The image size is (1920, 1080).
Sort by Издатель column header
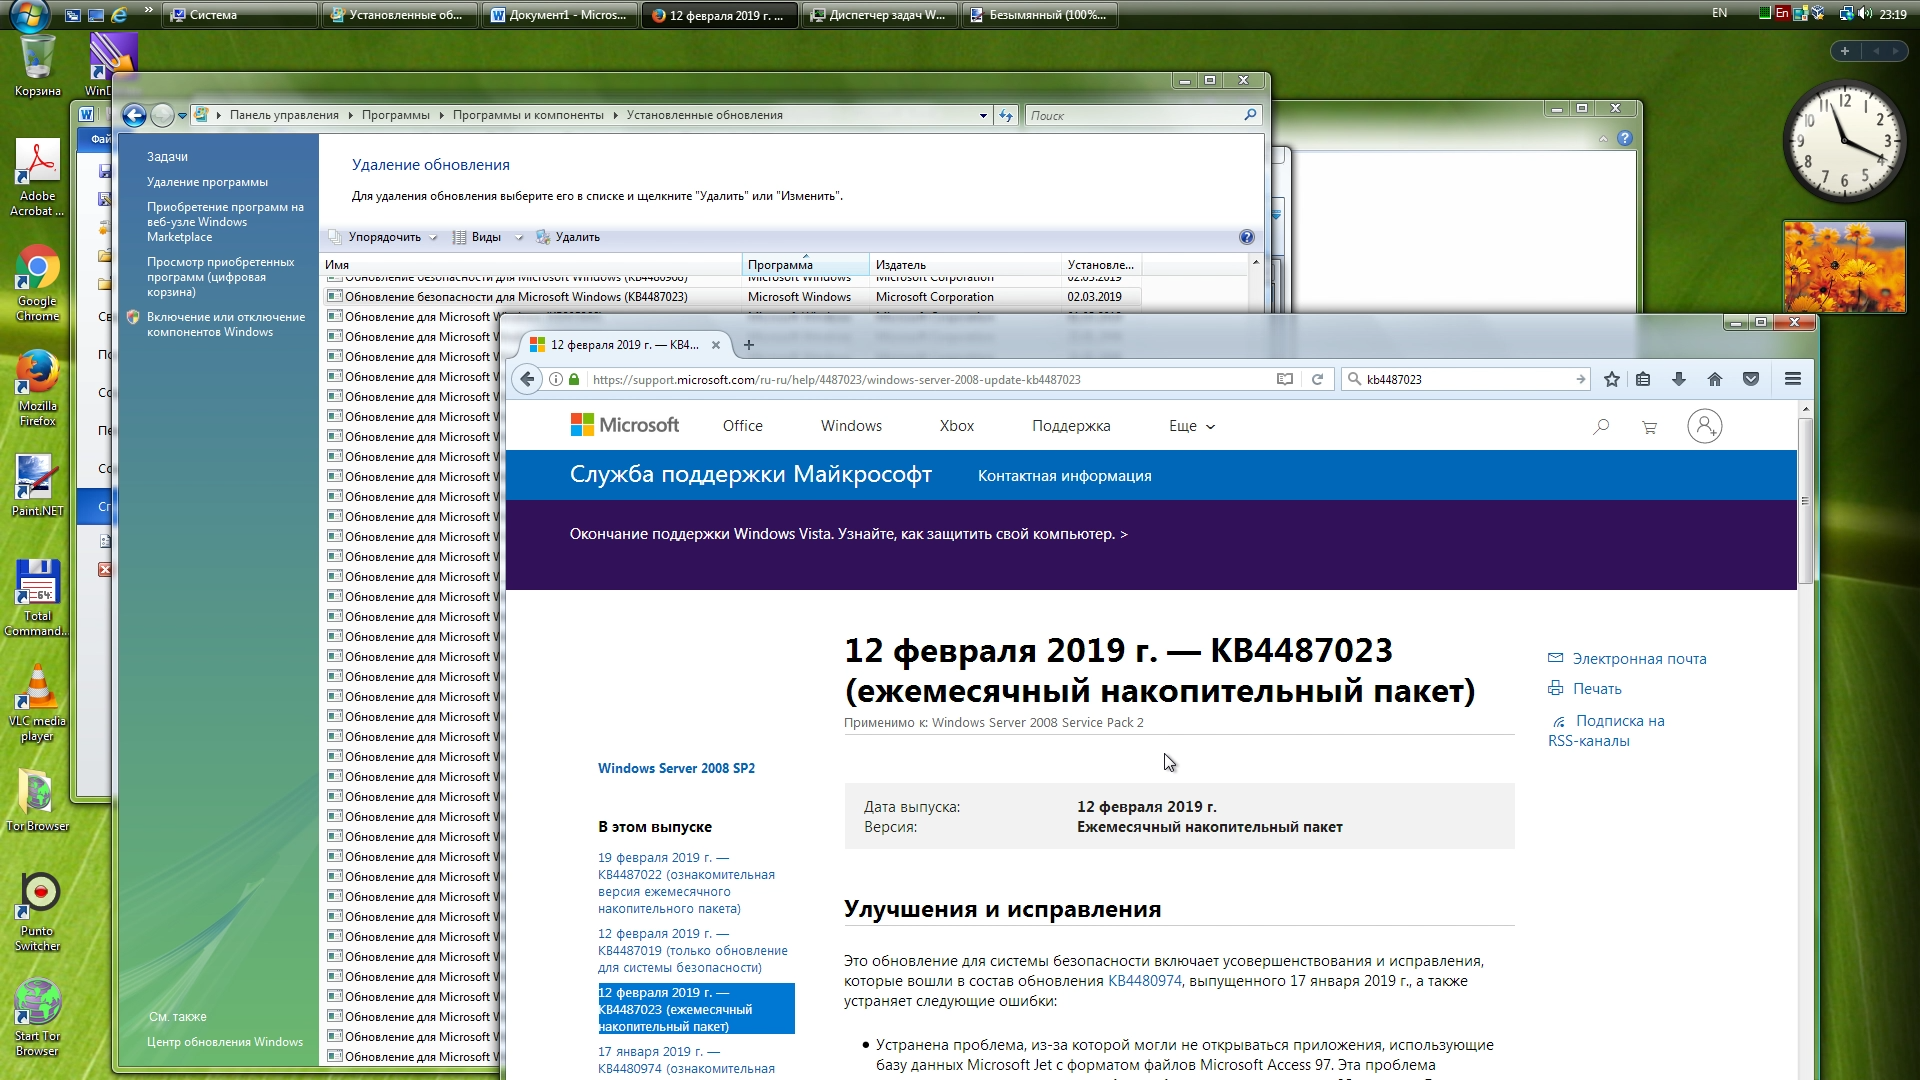click(965, 265)
